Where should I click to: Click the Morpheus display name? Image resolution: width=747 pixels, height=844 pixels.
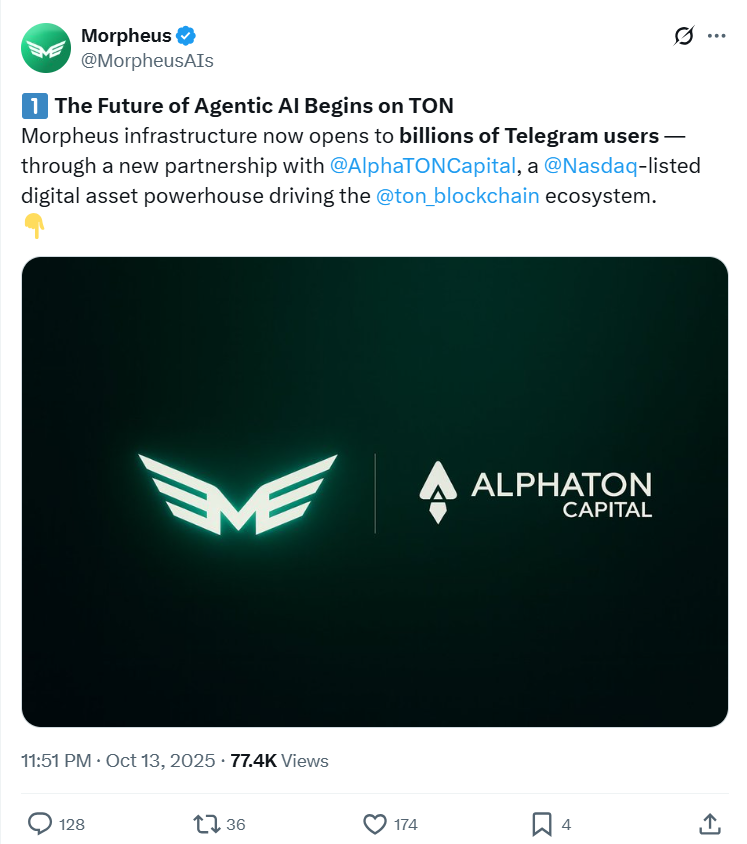126,36
